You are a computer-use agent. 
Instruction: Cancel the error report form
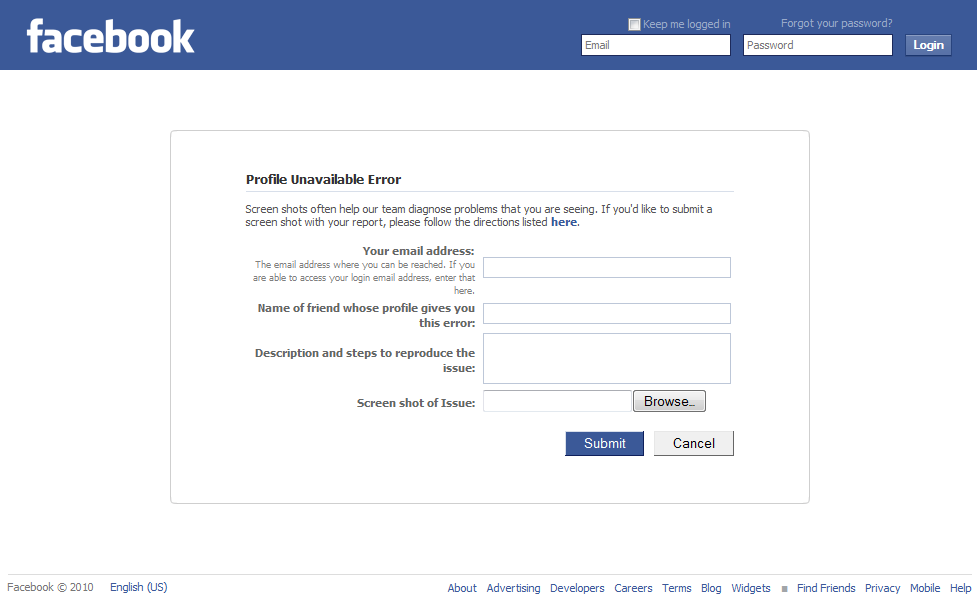click(x=693, y=443)
